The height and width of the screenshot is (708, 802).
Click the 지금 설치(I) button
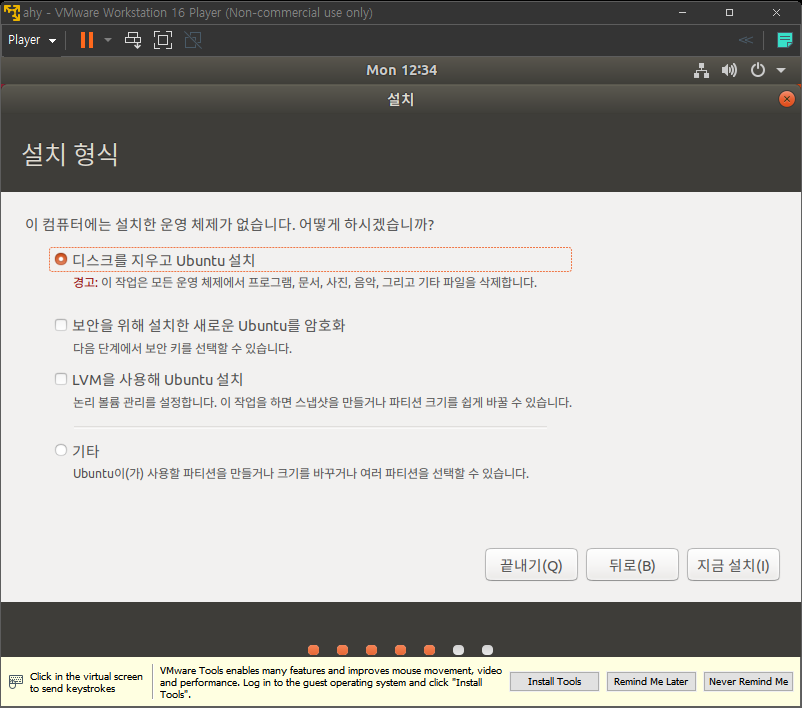point(733,565)
